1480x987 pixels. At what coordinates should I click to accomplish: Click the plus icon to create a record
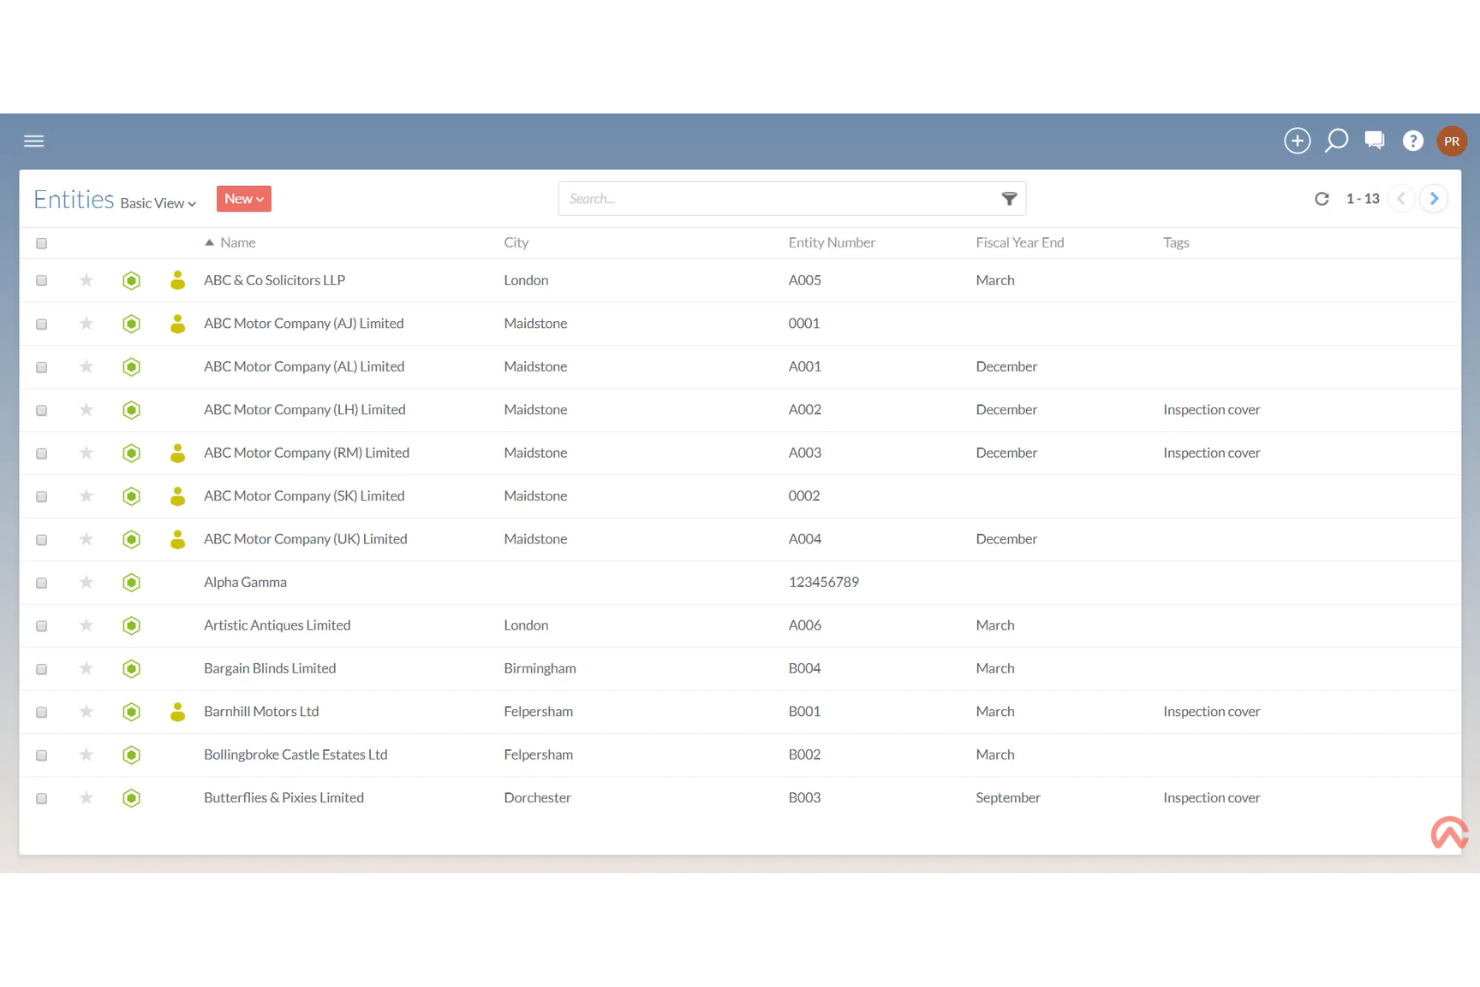[x=1297, y=140]
